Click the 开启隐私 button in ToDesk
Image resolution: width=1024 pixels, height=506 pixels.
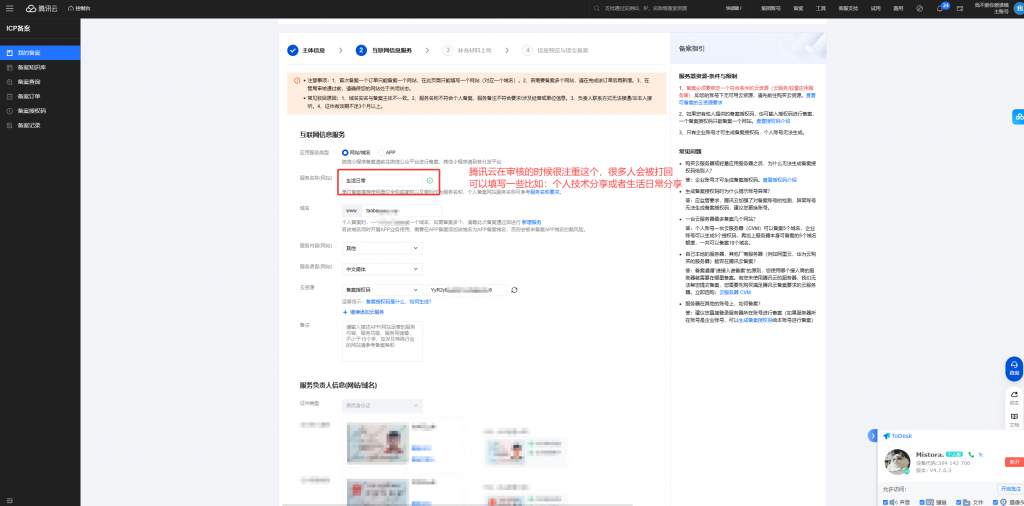(x=1009, y=489)
